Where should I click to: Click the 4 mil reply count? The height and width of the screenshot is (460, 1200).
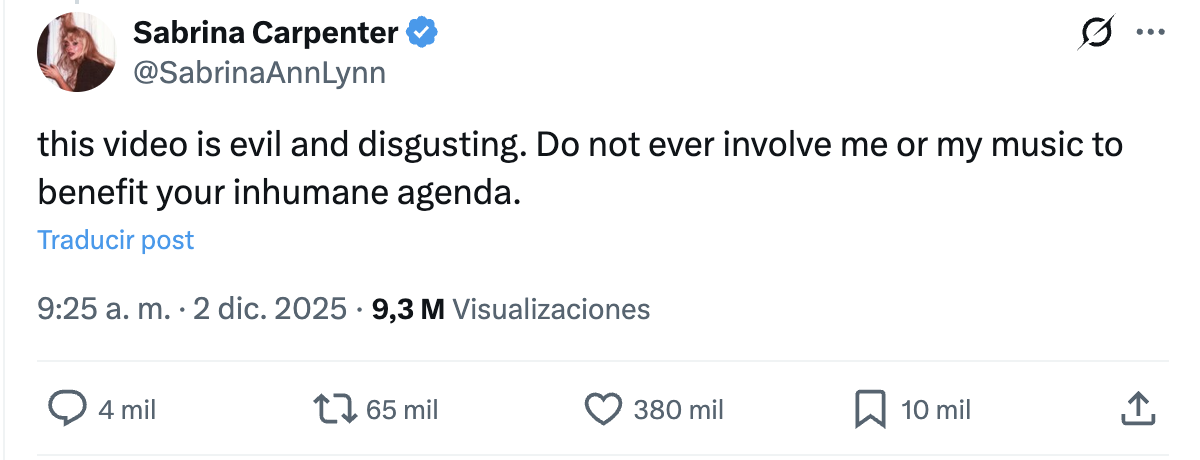(128, 410)
